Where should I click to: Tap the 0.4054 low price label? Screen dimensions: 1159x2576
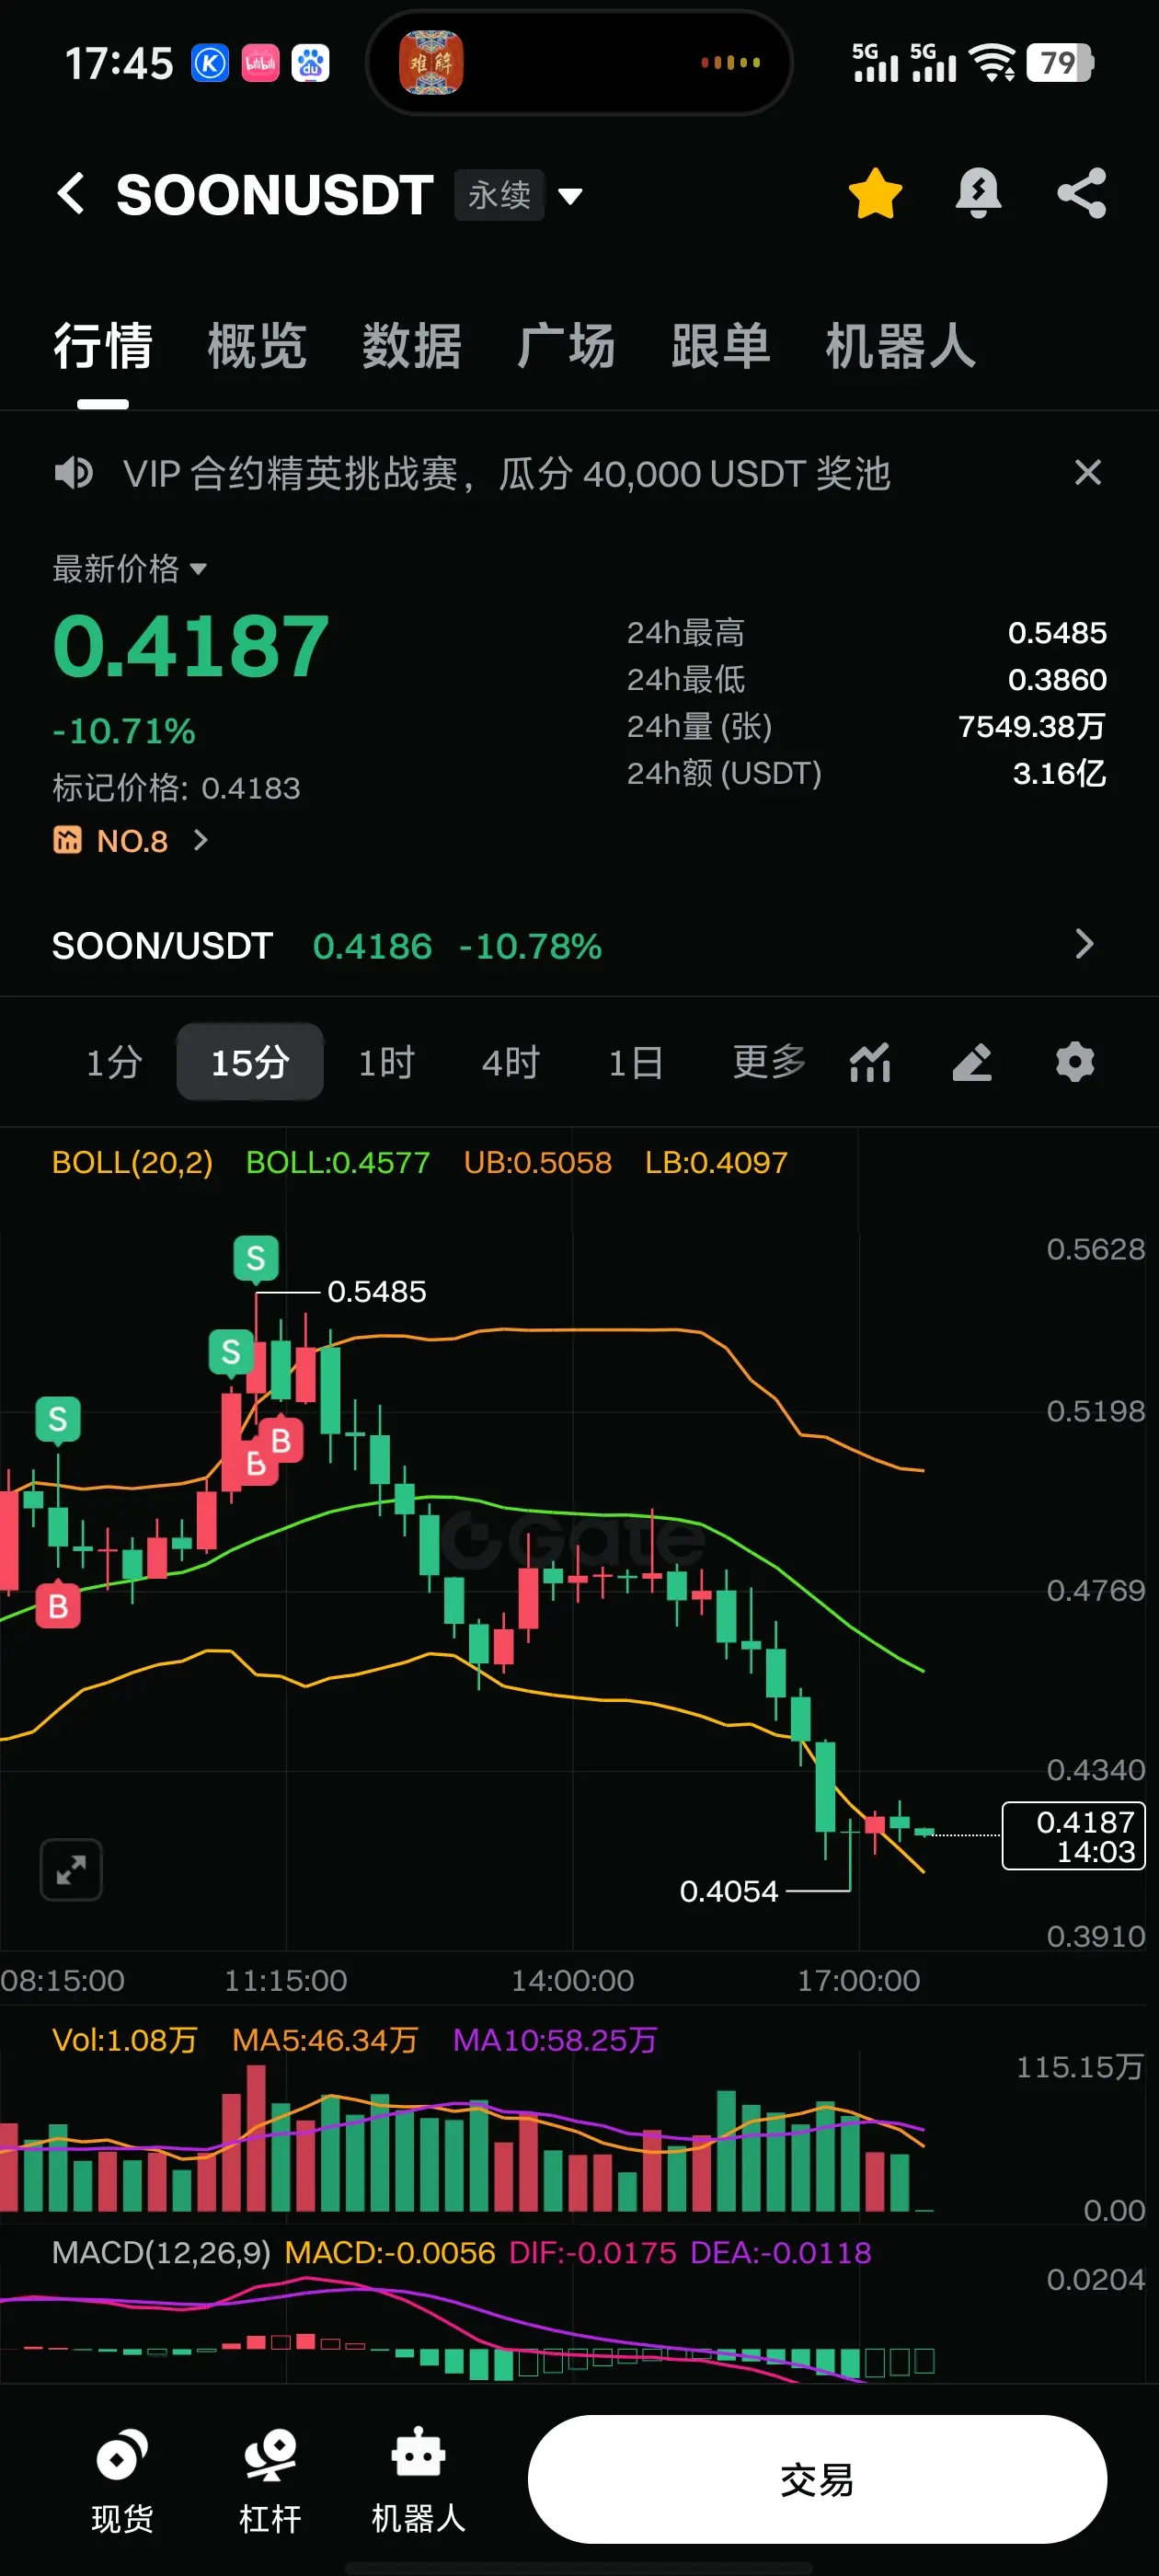click(x=728, y=1891)
